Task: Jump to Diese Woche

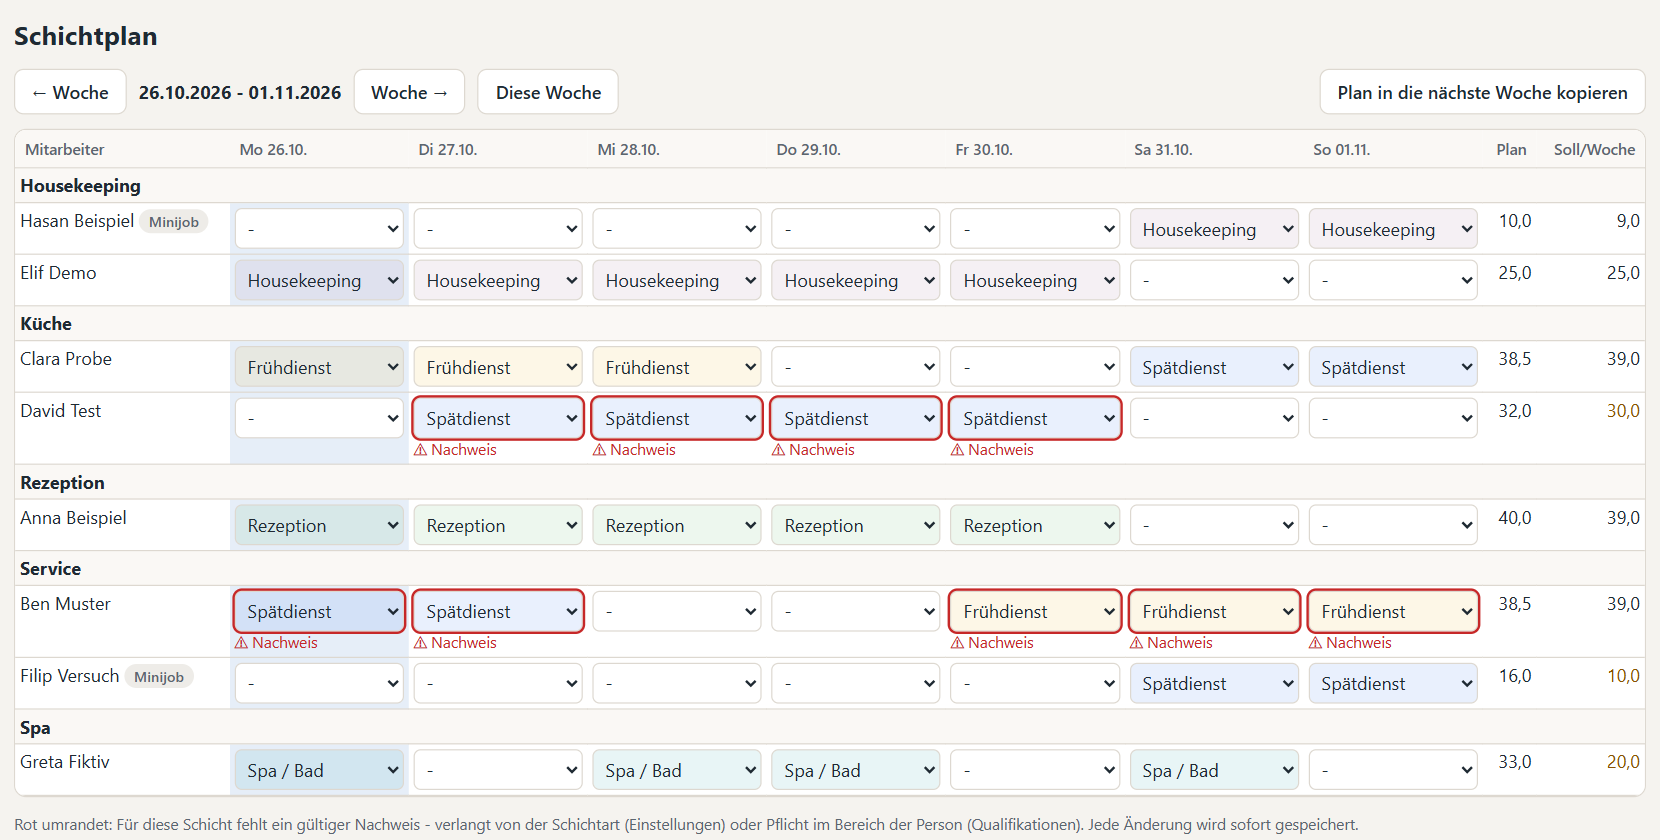Action: 548,92
